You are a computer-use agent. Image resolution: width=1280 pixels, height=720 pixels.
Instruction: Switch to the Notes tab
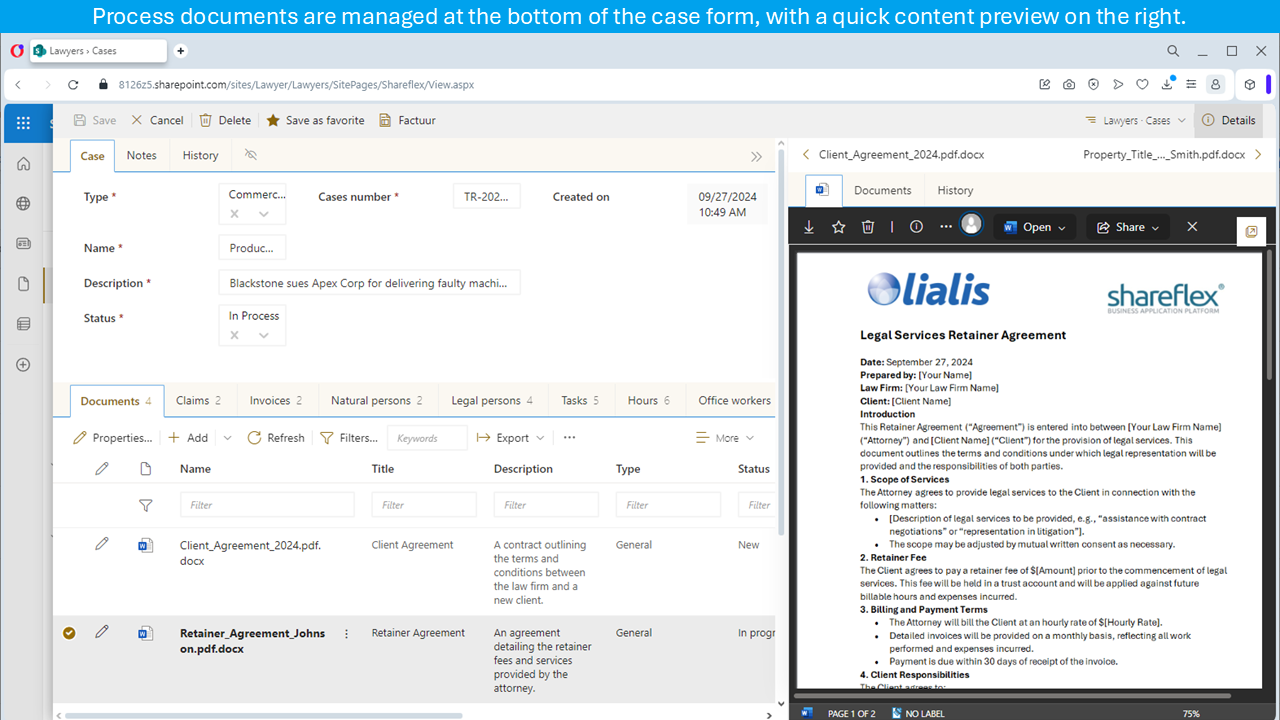coord(141,155)
